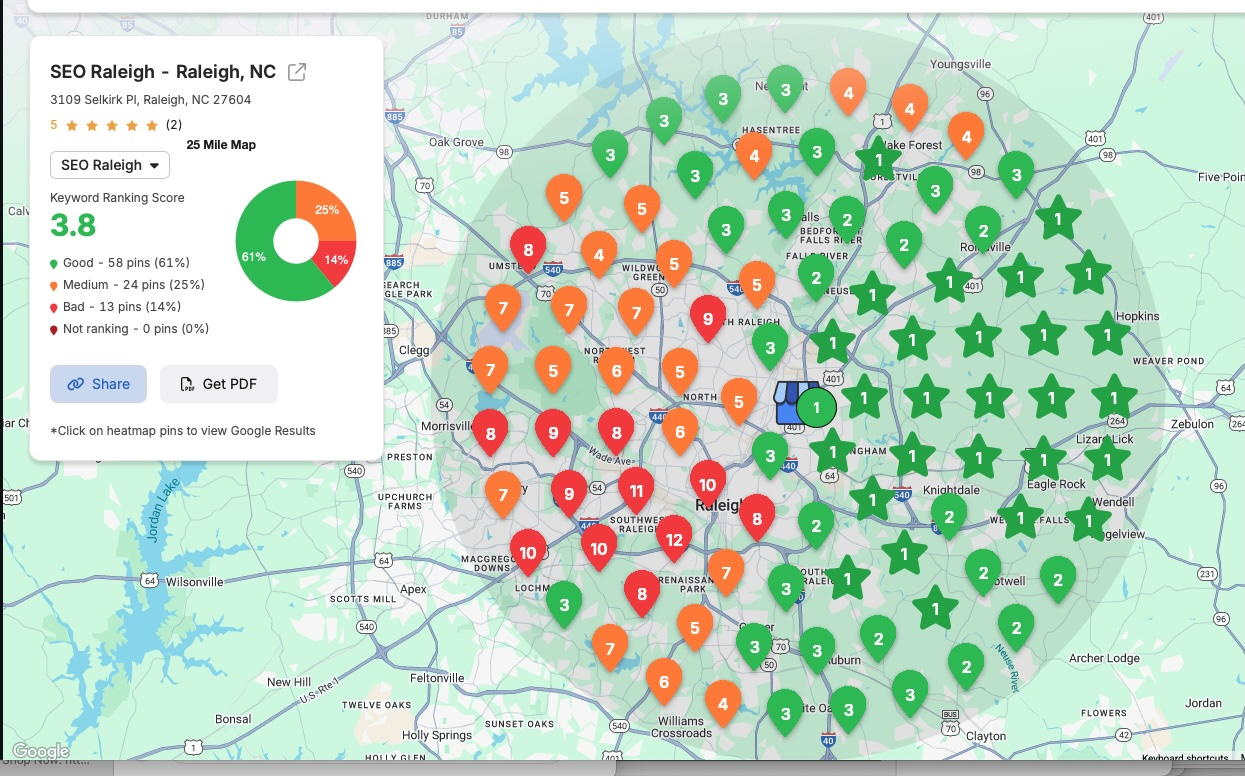This screenshot has width=1245, height=776.
Task: Select orange pin 4 below Hasentree label
Action: click(754, 155)
